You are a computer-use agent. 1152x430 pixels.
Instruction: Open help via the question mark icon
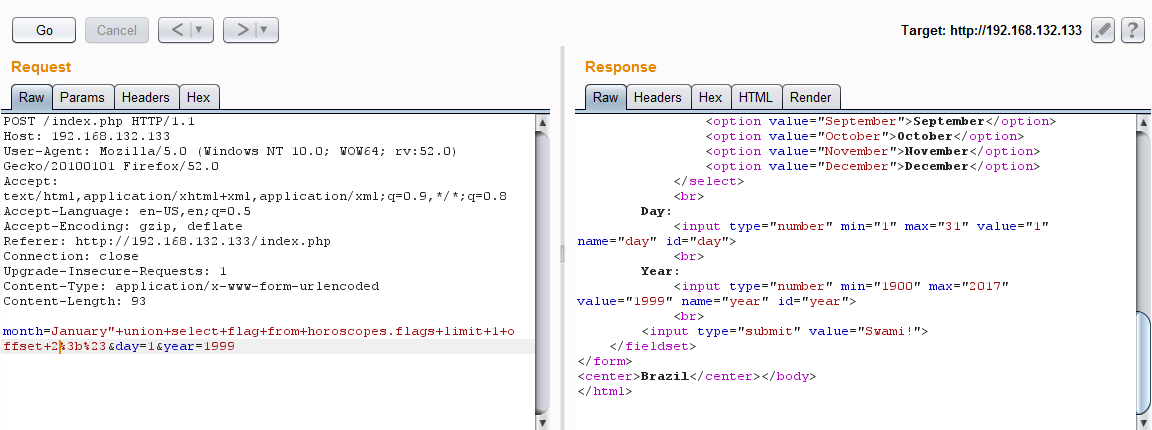point(1133,30)
